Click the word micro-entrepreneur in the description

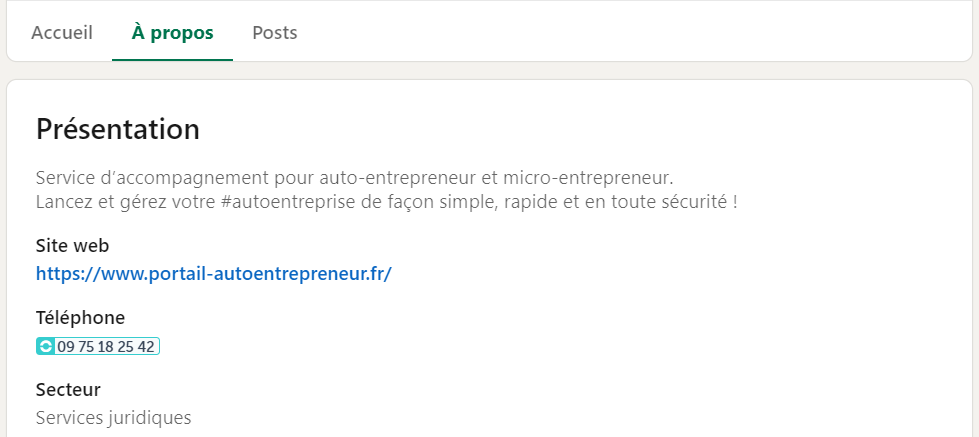pyautogui.click(x=588, y=178)
